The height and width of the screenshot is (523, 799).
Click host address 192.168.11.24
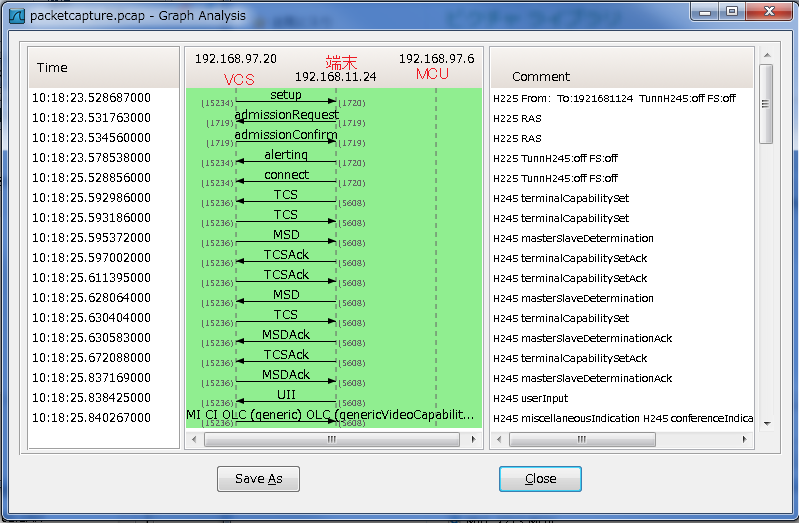335,77
